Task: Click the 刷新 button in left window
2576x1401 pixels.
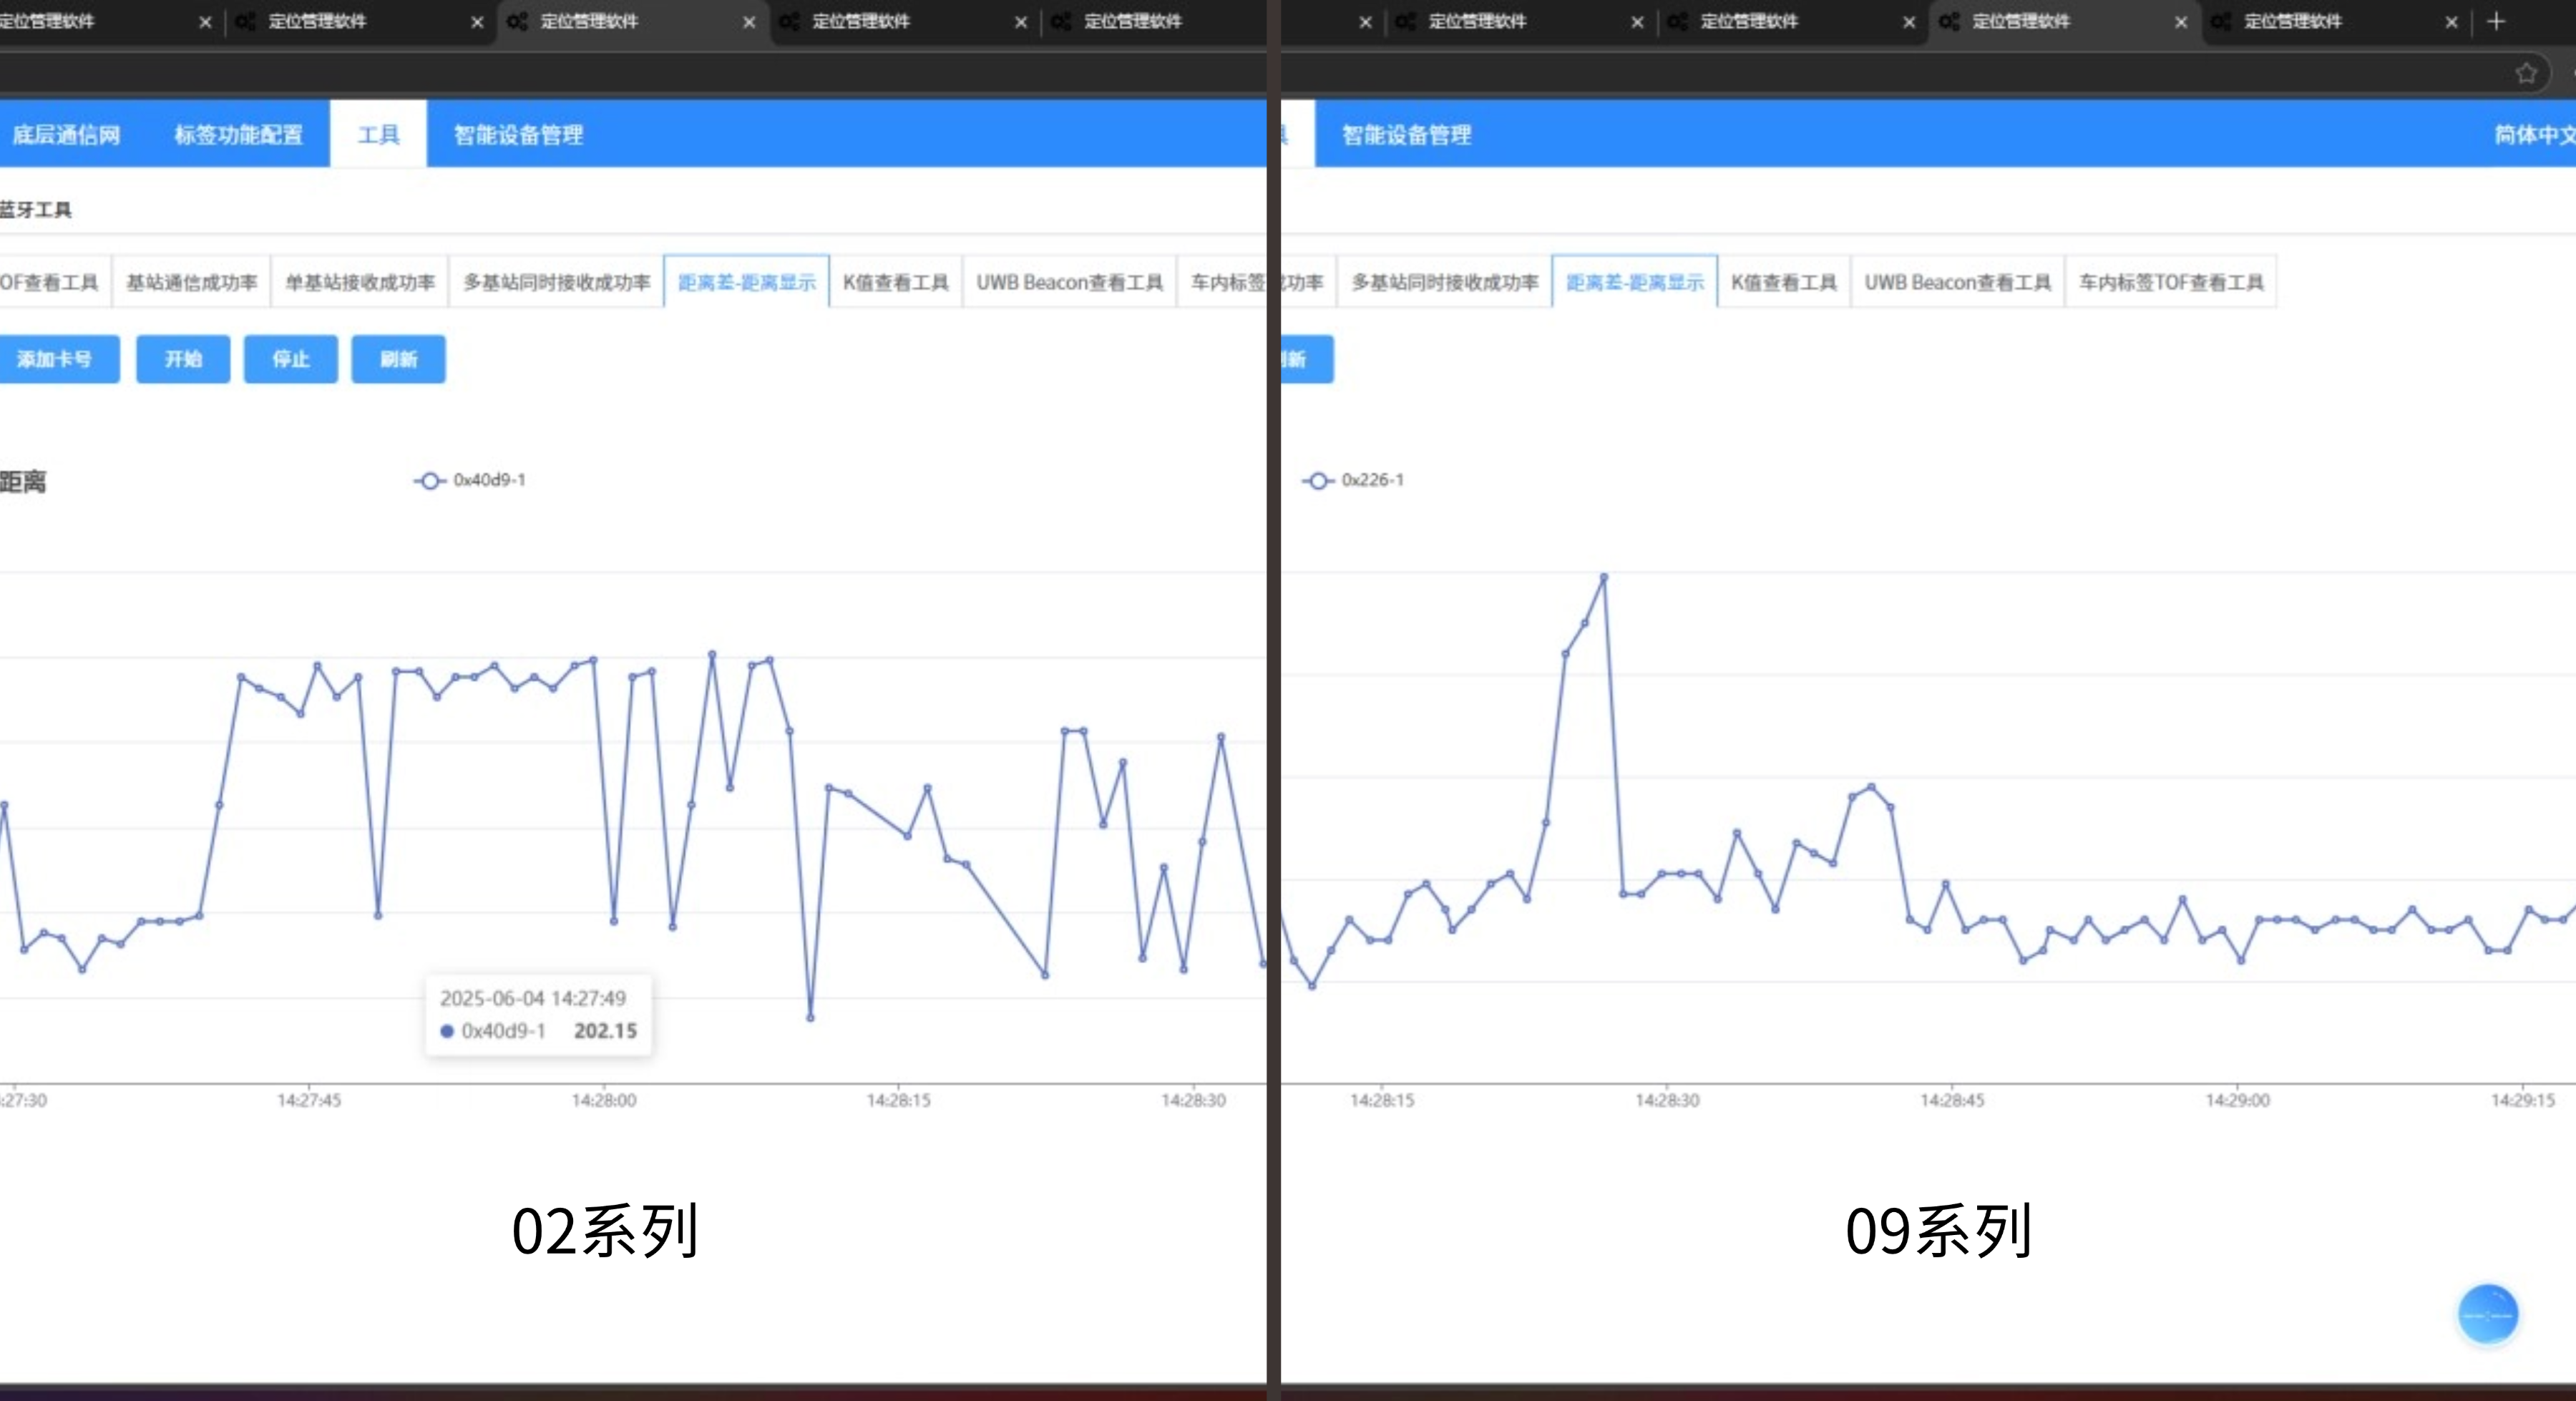Action: click(x=398, y=359)
